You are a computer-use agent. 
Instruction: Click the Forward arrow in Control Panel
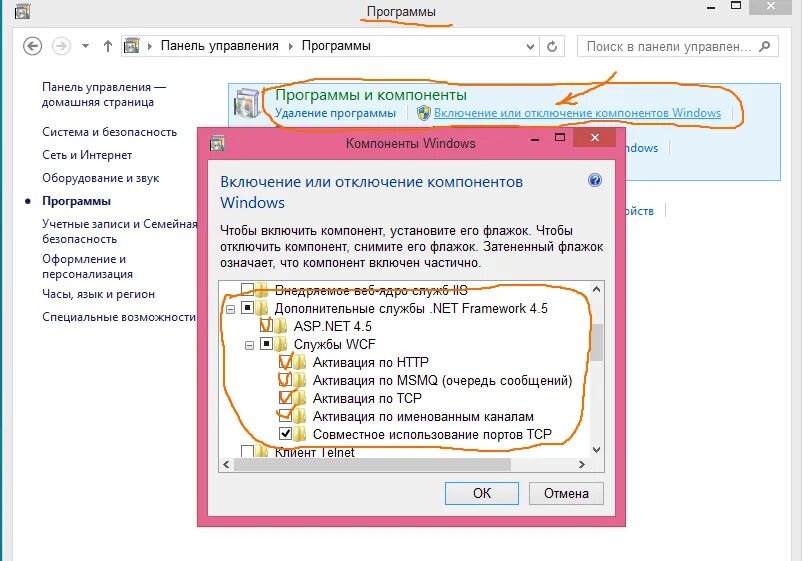(x=61, y=46)
